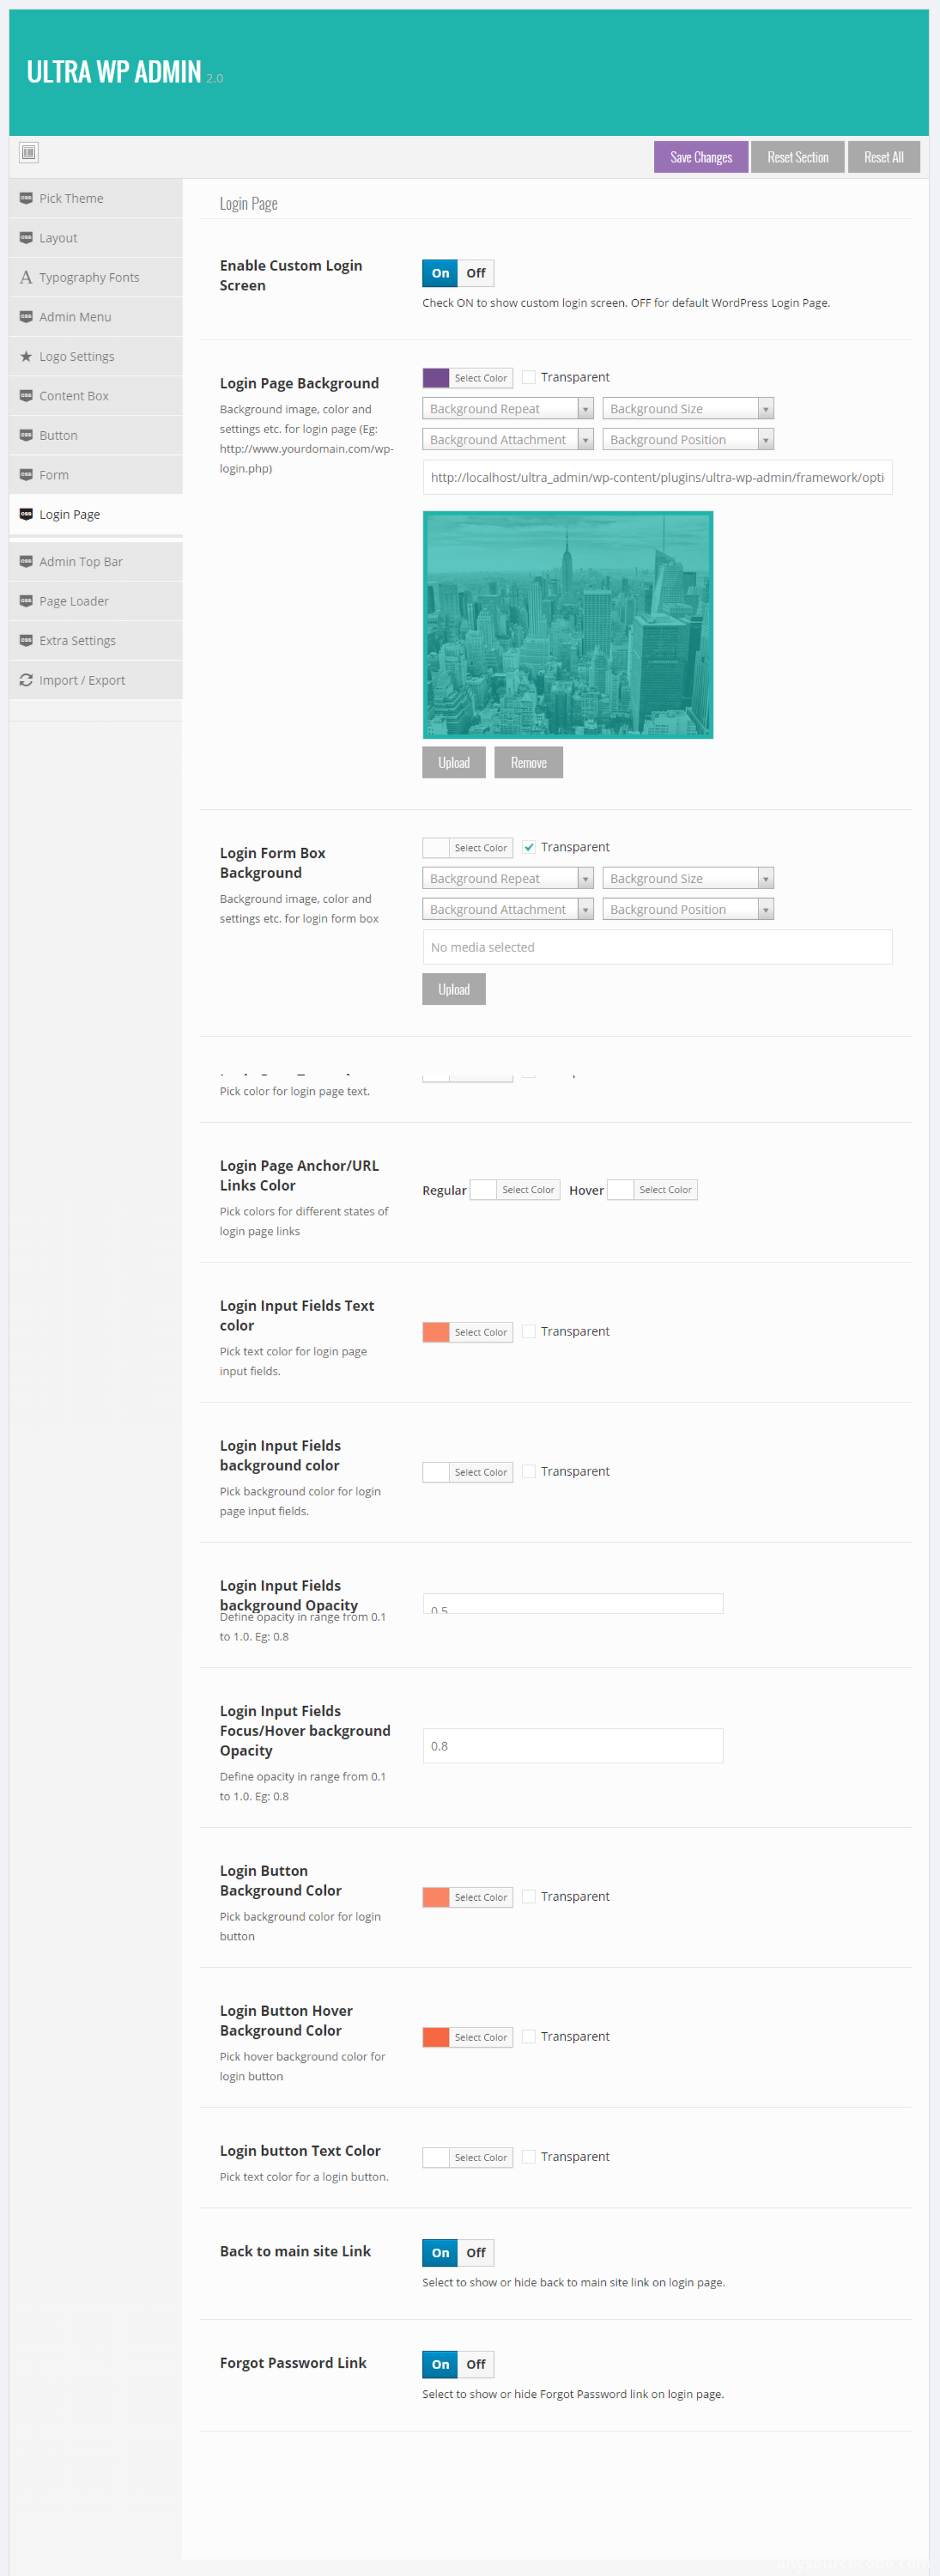Go to the Content Box section
The image size is (940, 2576).
point(96,396)
